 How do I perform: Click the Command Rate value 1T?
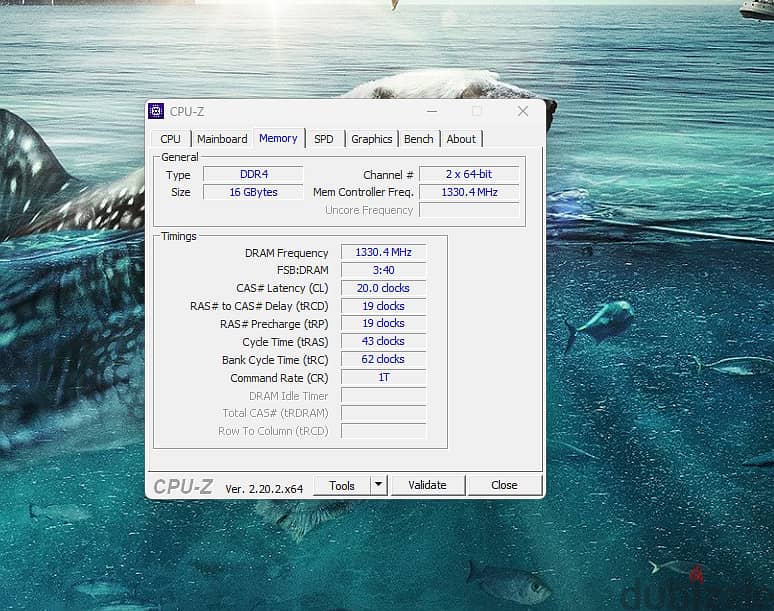coord(384,378)
